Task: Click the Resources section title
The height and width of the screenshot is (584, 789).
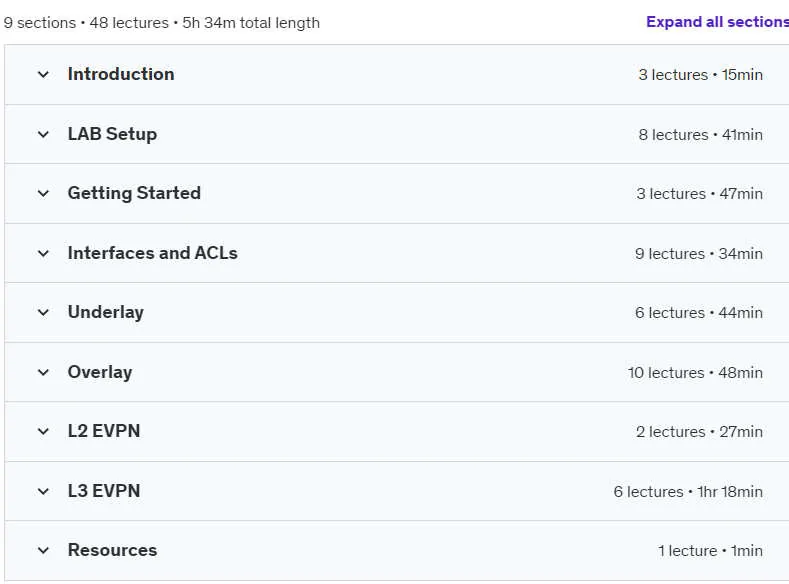Action: click(112, 550)
